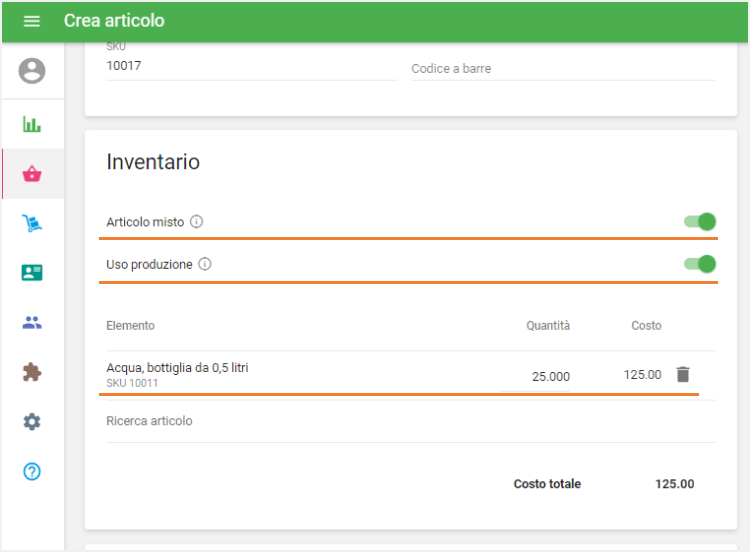The image size is (750, 552).
Task: Click the Crea articolo page title
Action: point(114,21)
